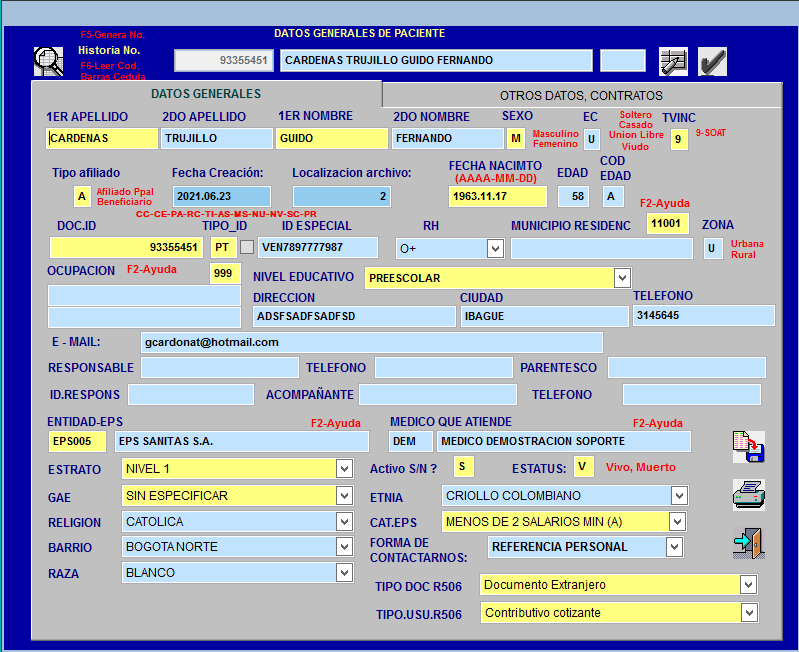Click the TIPO_ID field showing PT
The width and height of the screenshot is (799, 652).
tap(224, 247)
